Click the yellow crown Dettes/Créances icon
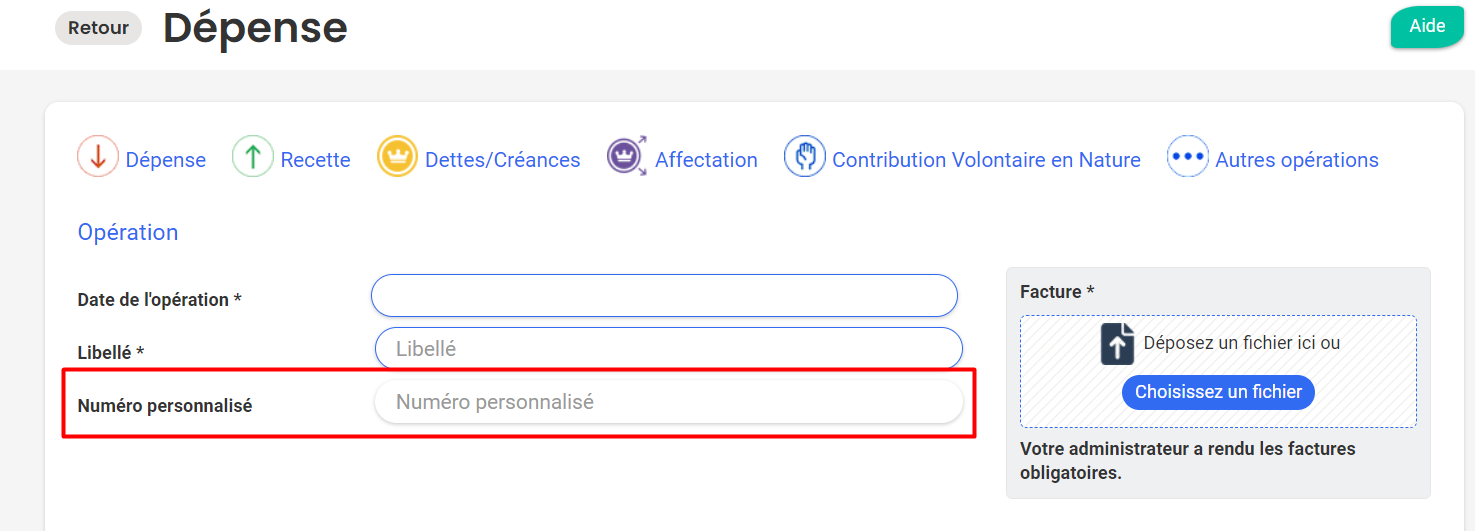This screenshot has height=531, width=1475. tap(397, 158)
